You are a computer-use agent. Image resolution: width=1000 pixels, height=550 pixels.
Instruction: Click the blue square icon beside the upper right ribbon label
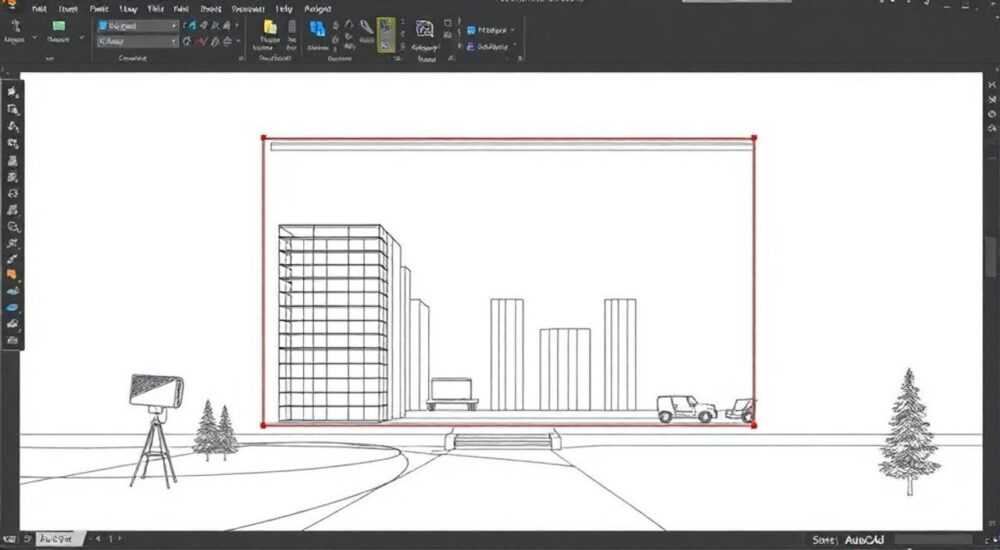pyautogui.click(x=471, y=30)
